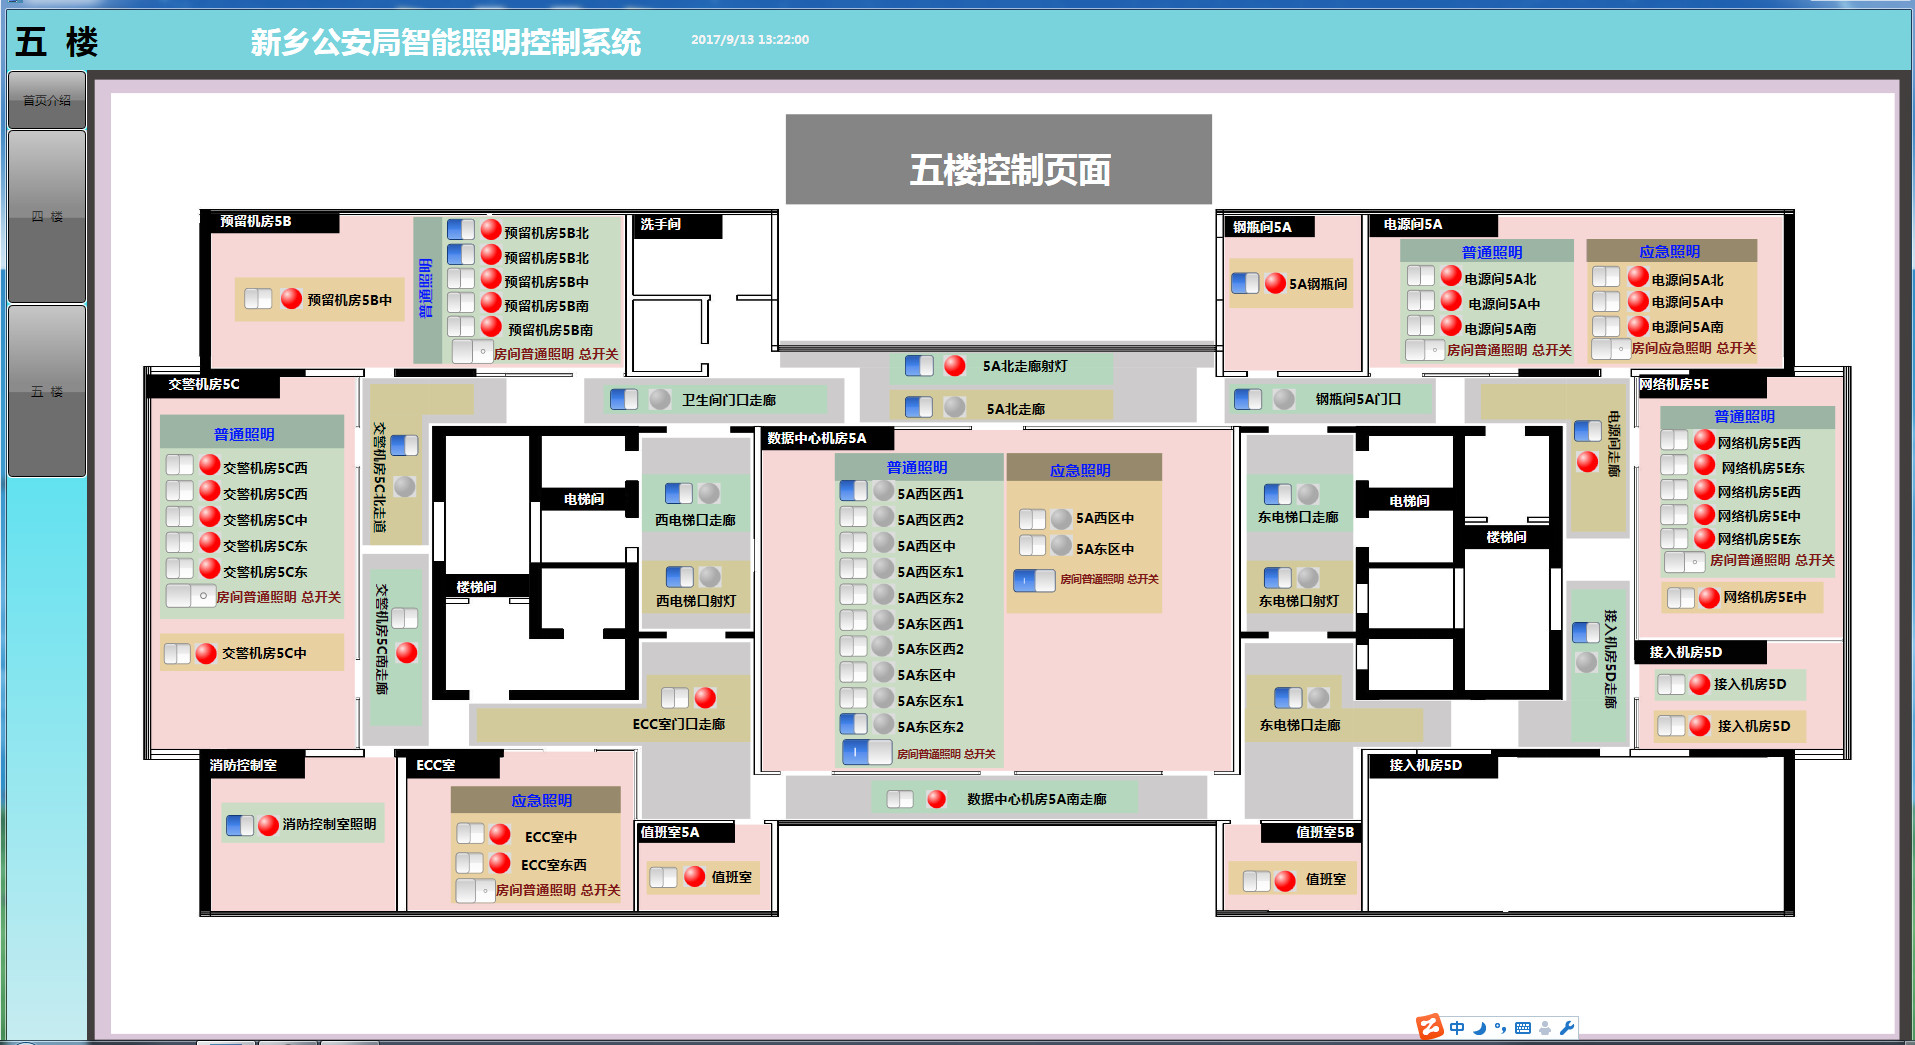Viewport: 1915px width, 1045px height.
Task: Open the 首页介绍 sidebar page
Action: pos(47,100)
